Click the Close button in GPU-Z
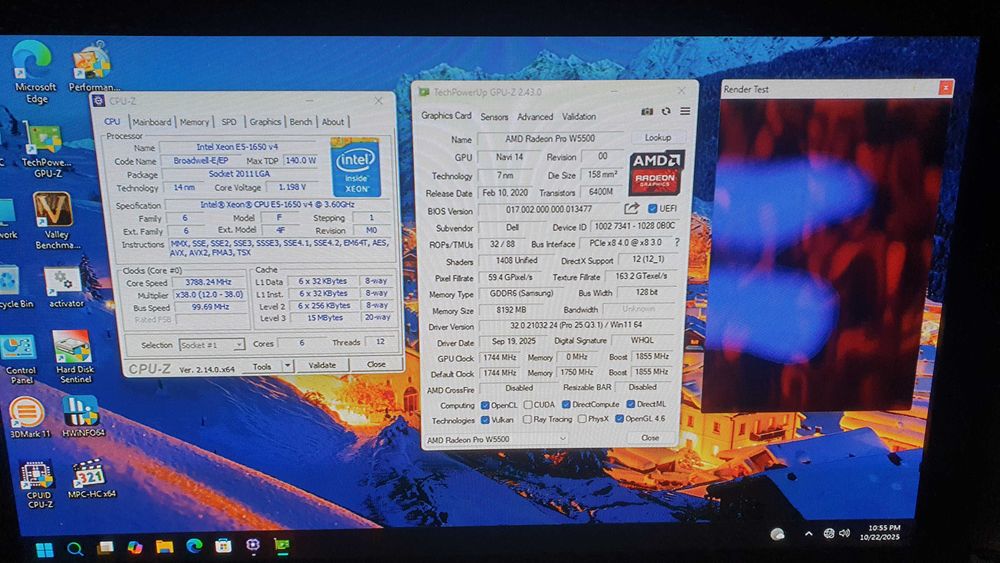 click(650, 438)
